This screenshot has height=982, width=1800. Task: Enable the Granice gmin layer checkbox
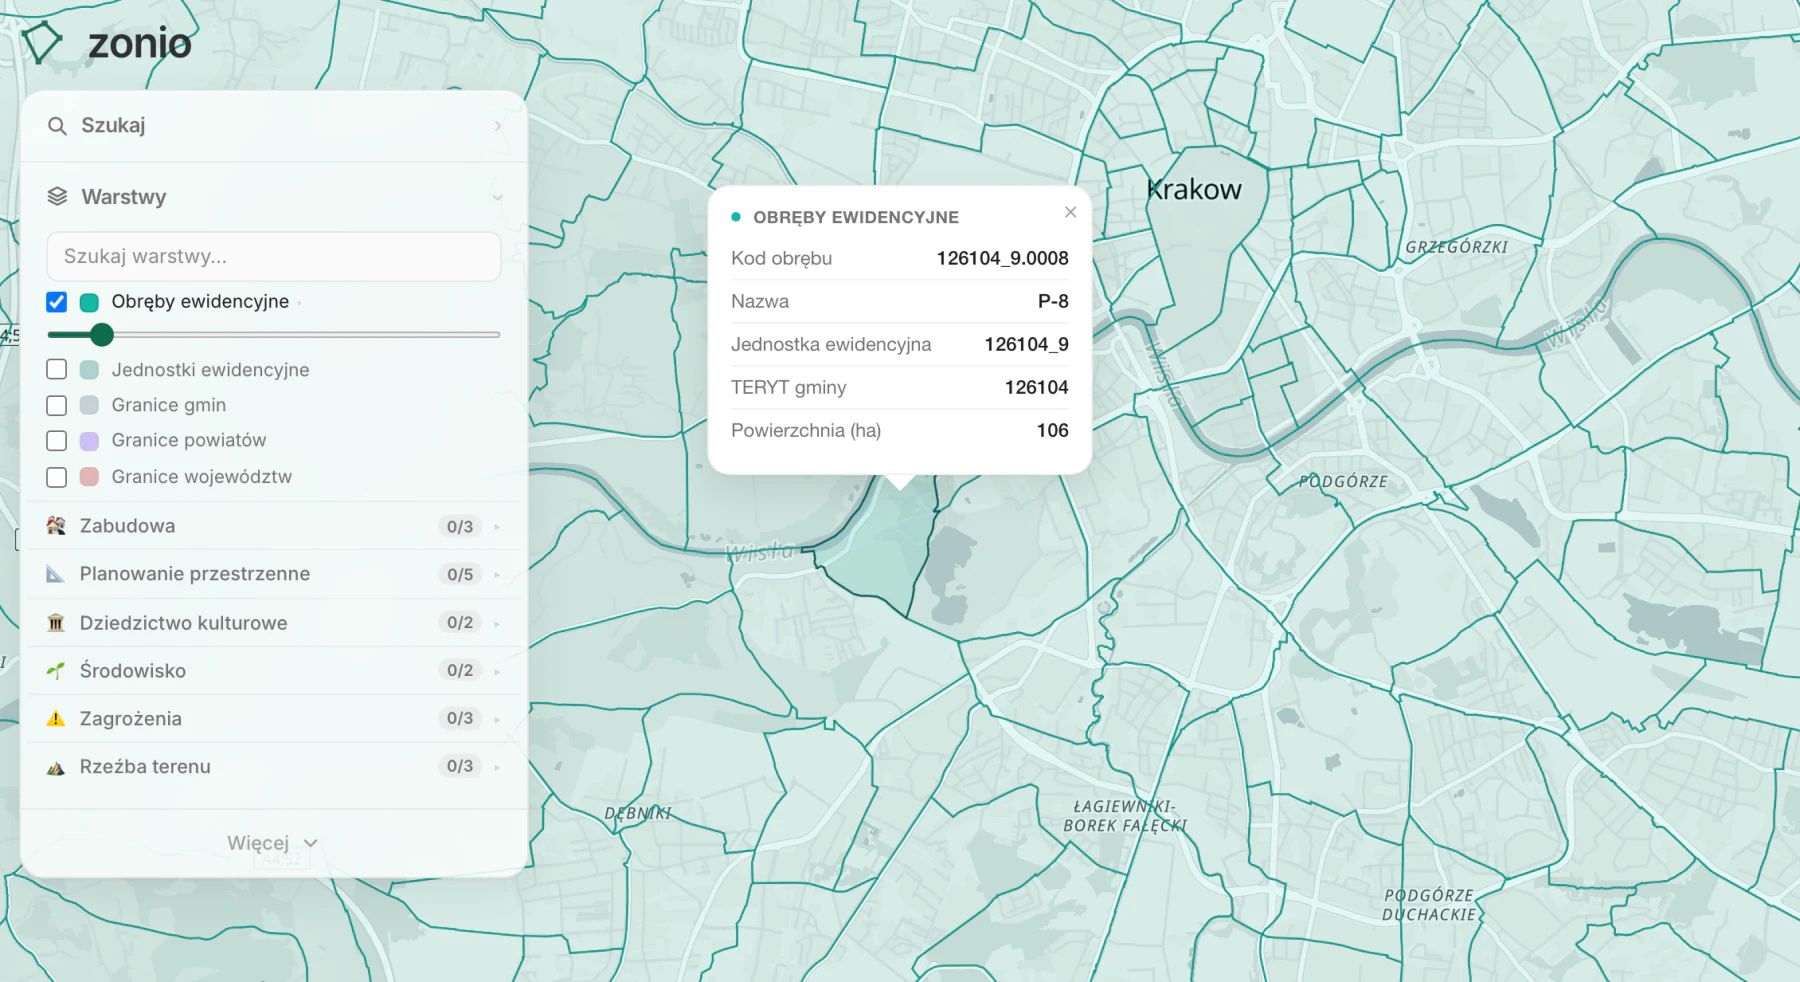tap(57, 405)
